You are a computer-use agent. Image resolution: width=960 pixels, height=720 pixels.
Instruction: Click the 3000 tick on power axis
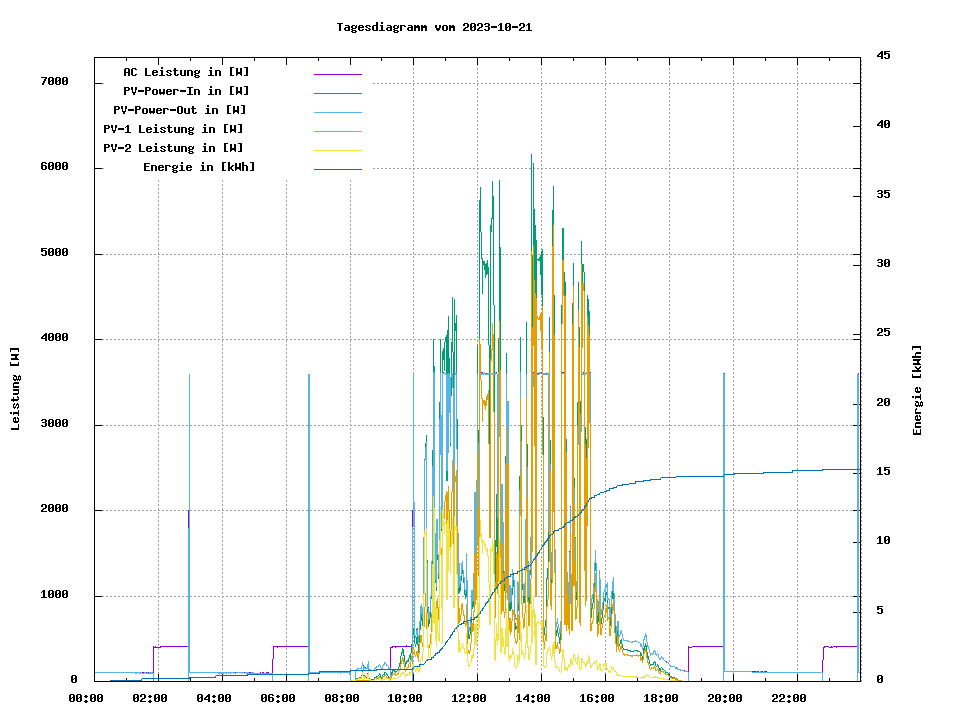coord(53,425)
